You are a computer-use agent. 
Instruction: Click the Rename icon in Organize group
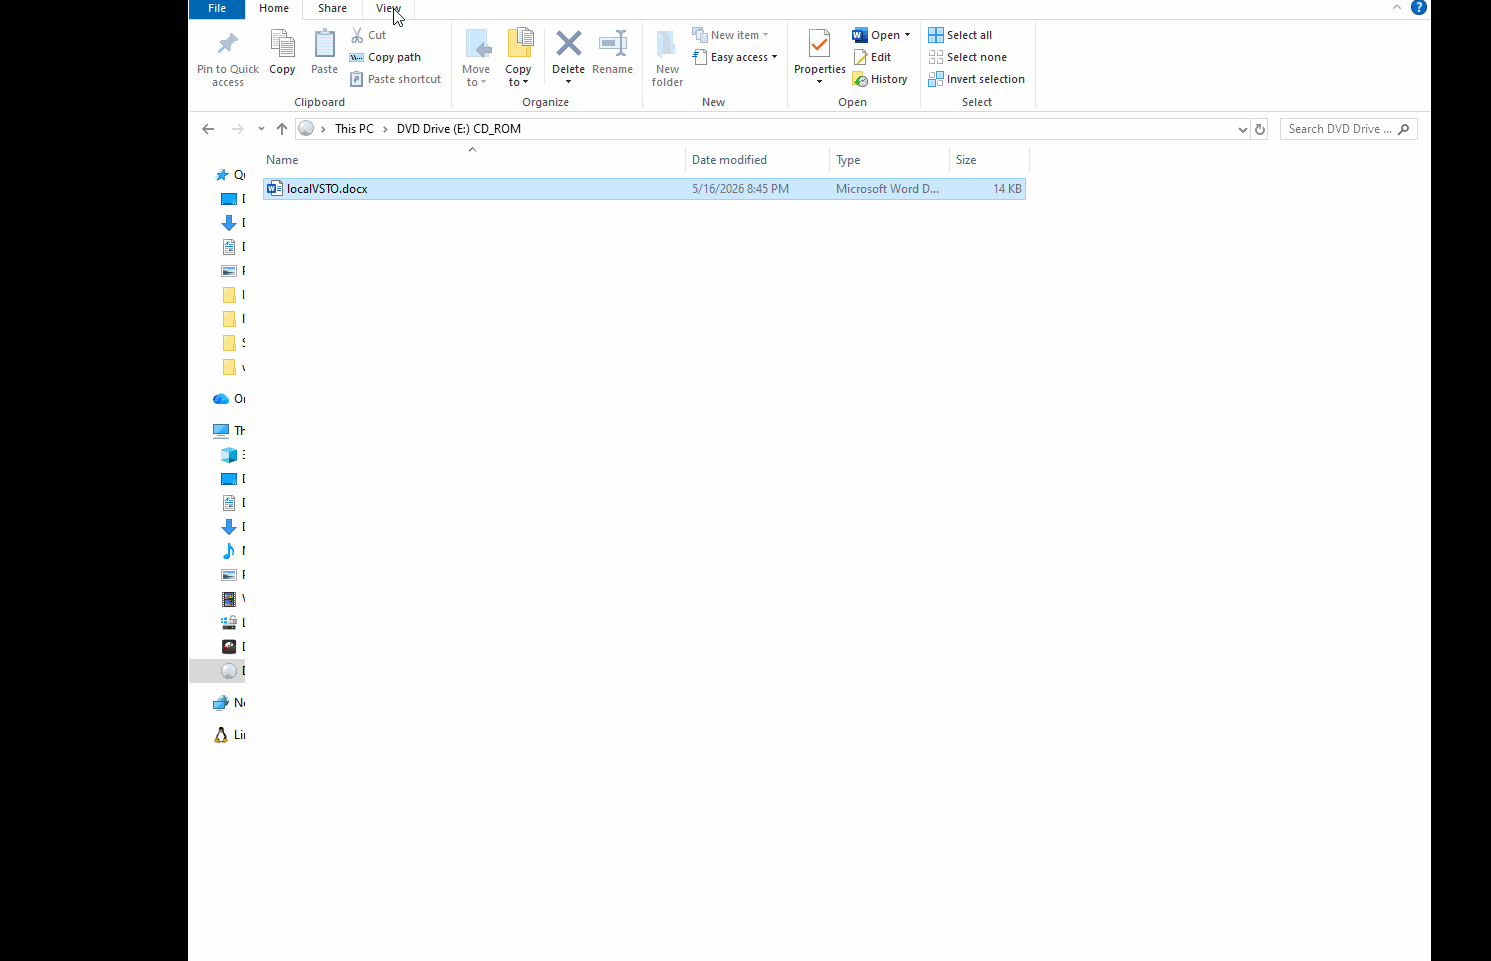[x=612, y=44]
